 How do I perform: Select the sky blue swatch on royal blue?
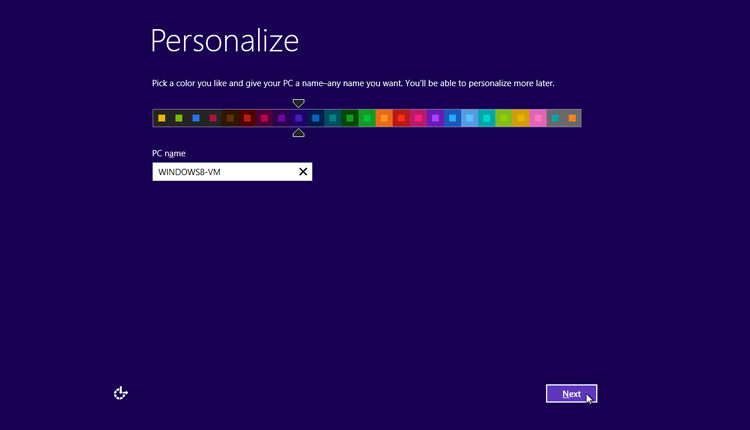click(452, 118)
